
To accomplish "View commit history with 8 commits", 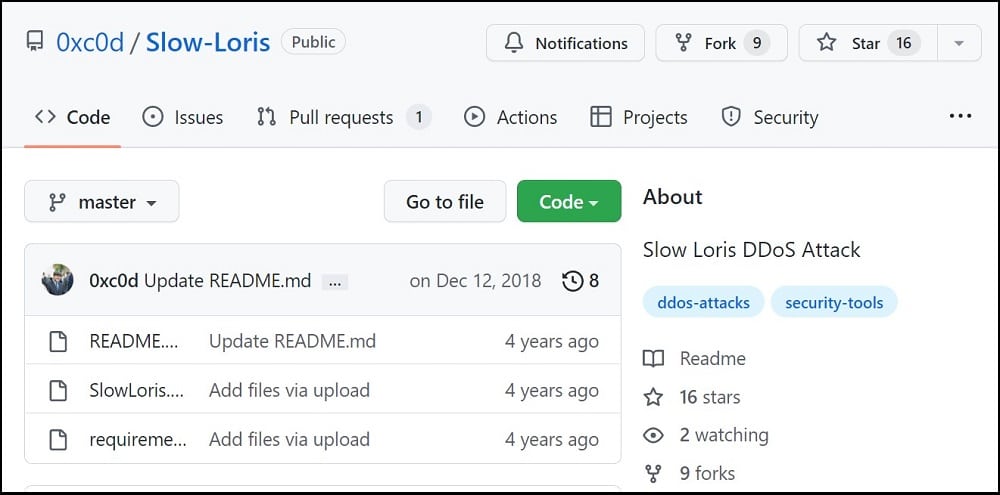I will (581, 281).
